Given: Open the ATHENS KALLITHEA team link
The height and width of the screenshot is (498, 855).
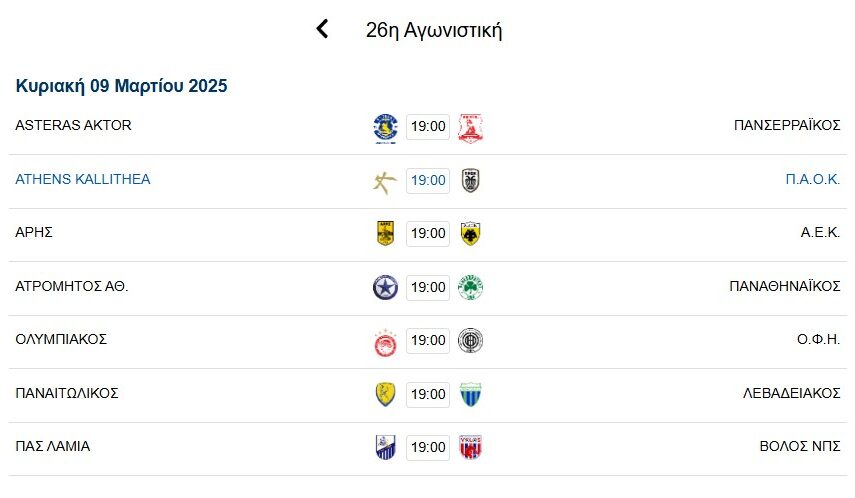Looking at the screenshot, I should (x=83, y=180).
